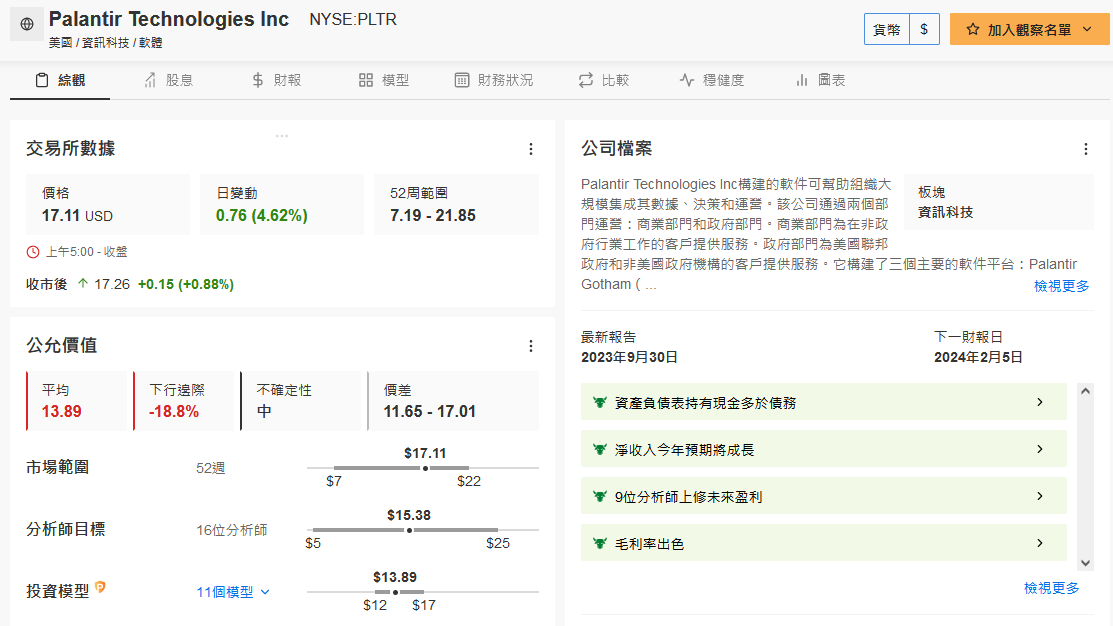
Task: Click the bull icon on 9位分析師上修未來盈利 row
Action: point(600,496)
